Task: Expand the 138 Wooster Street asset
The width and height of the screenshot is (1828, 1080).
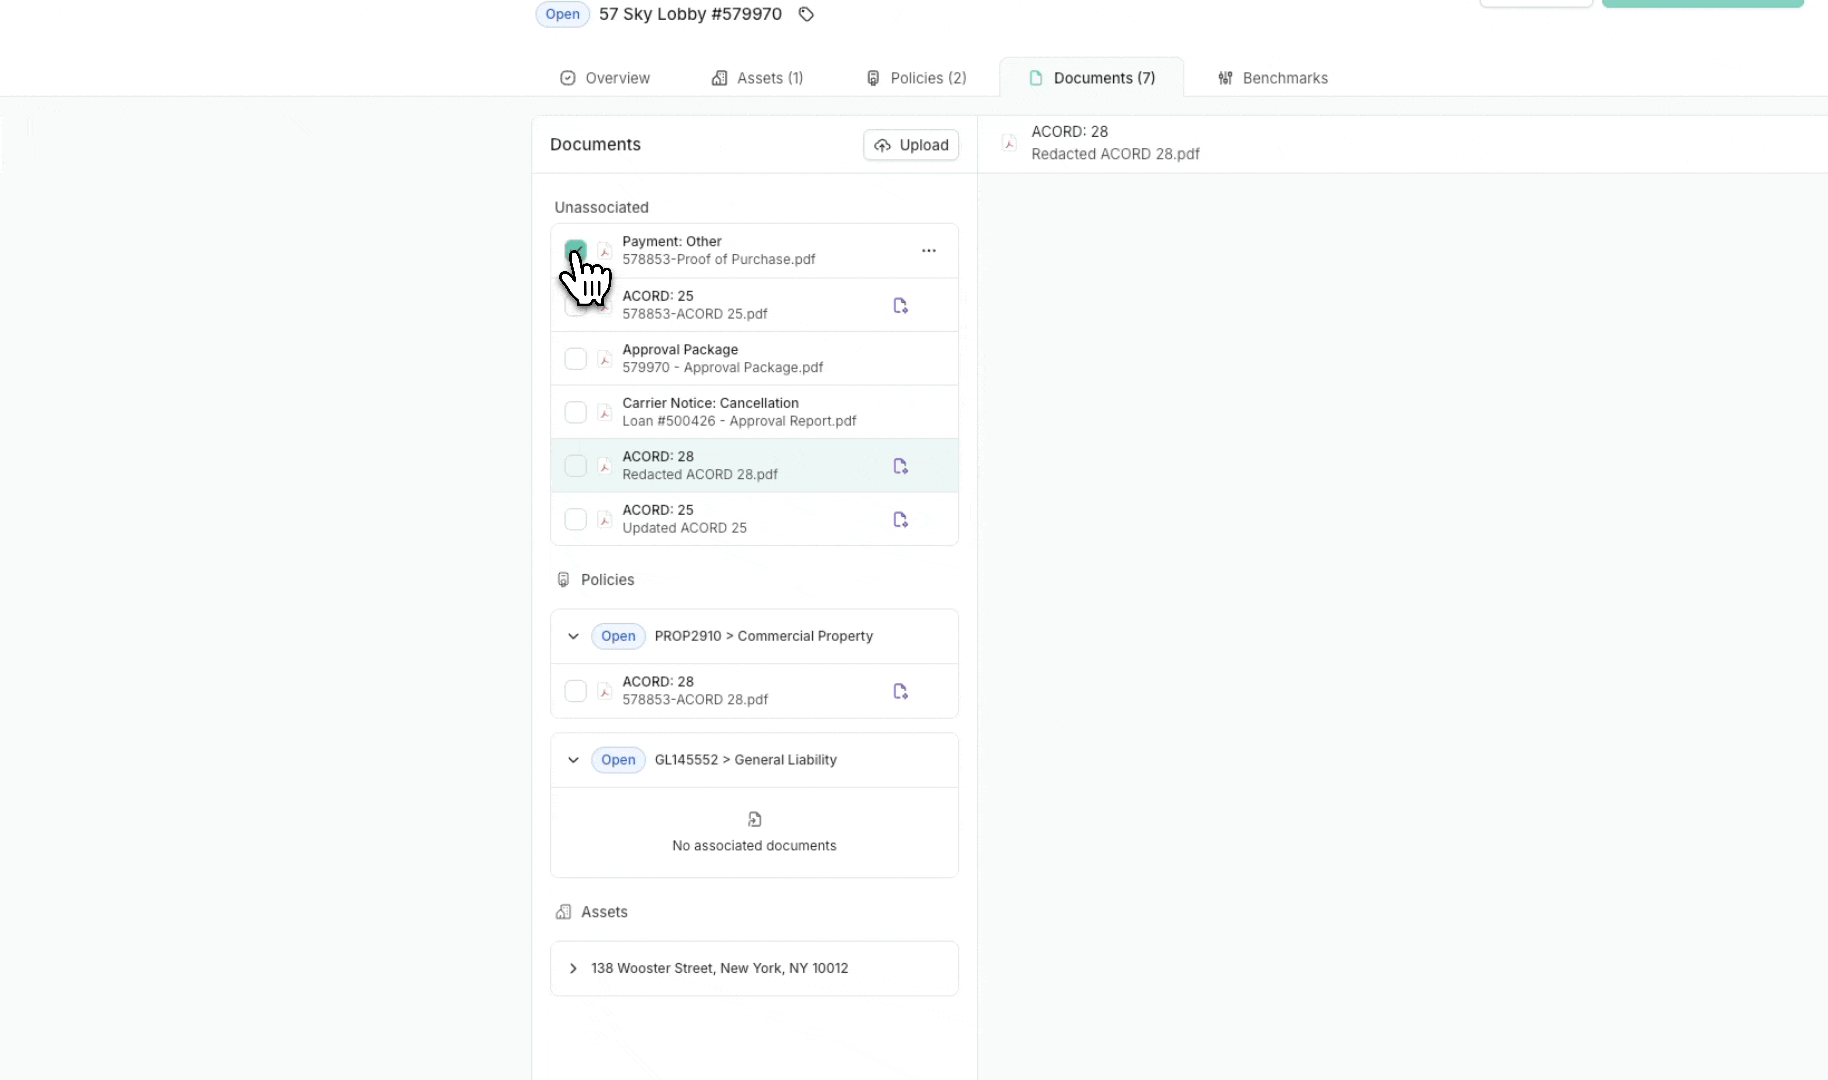Action: tap(573, 968)
